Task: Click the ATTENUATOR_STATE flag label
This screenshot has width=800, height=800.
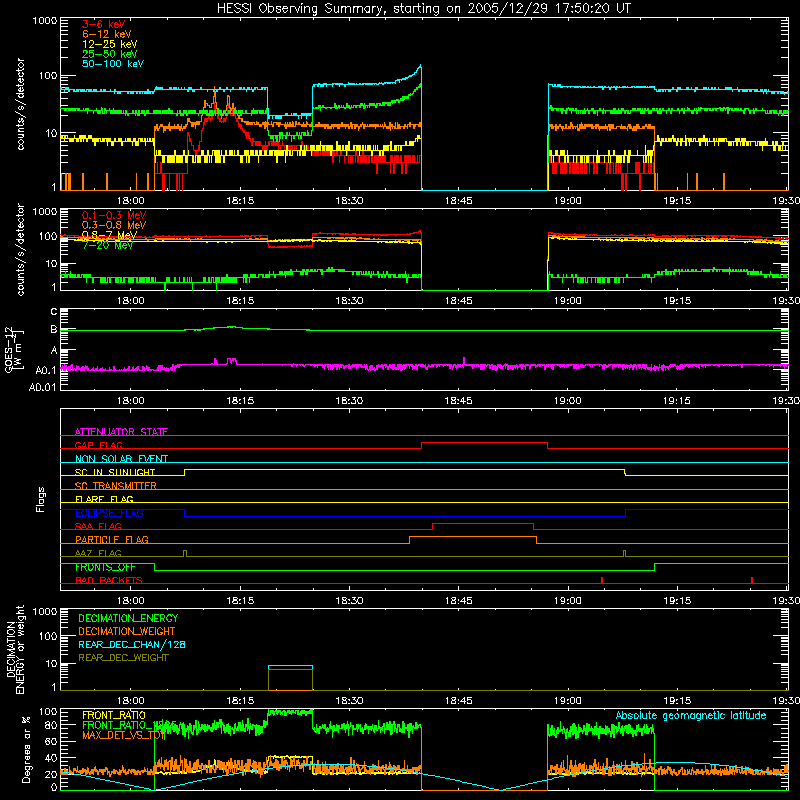Action: click(121, 432)
